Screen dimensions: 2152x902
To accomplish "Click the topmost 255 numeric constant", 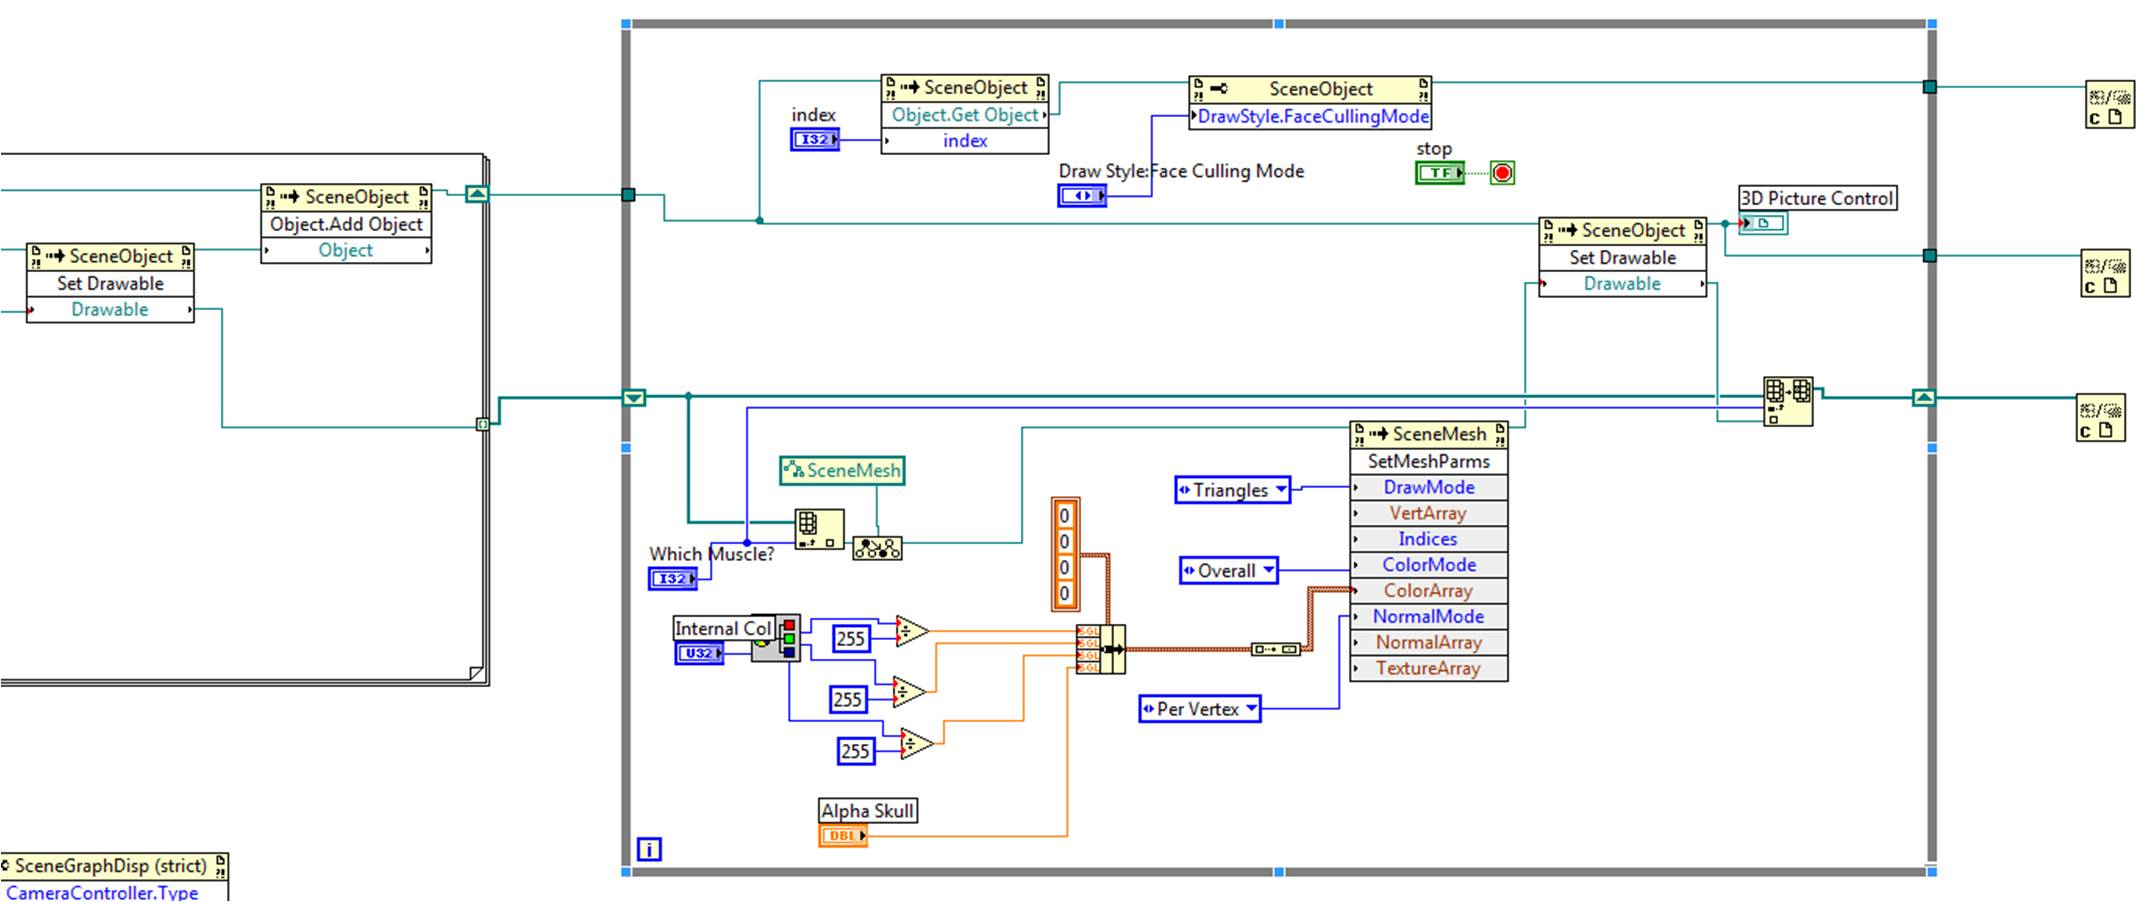I will [851, 639].
